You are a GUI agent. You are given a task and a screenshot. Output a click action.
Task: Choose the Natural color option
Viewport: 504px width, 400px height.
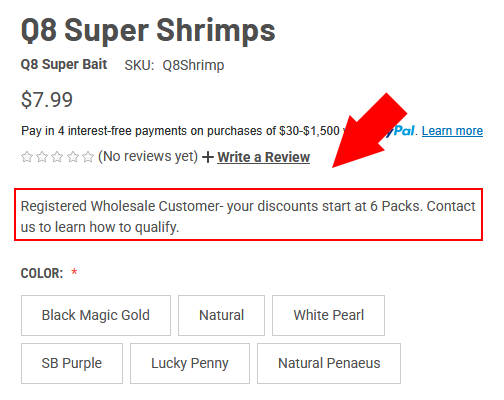(221, 315)
